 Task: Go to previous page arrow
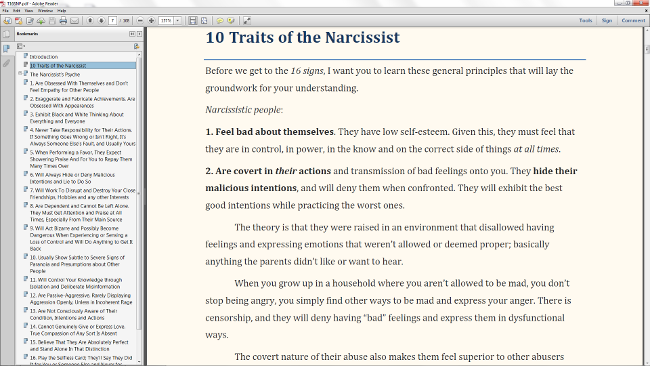click(90, 20)
